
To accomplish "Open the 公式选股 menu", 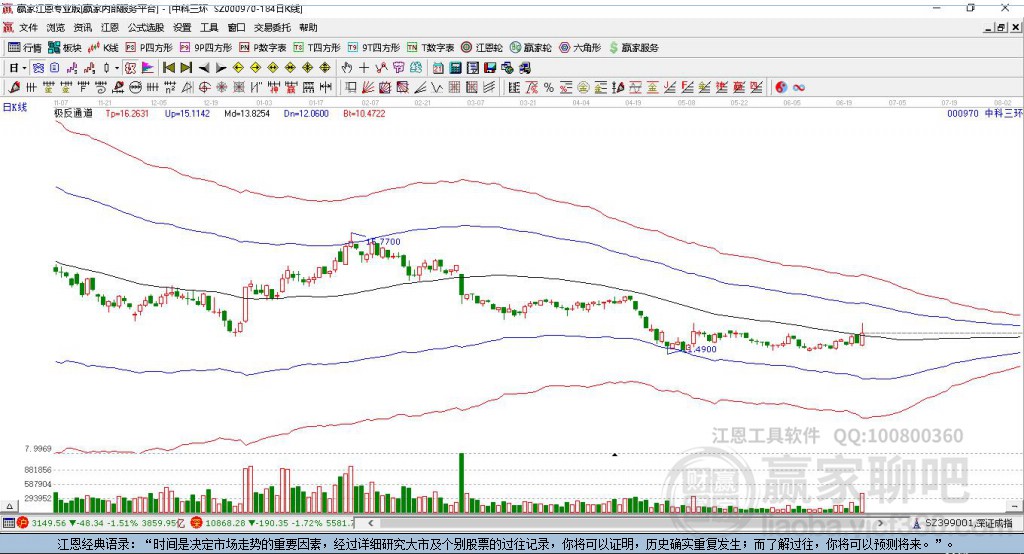I will [x=145, y=28].
